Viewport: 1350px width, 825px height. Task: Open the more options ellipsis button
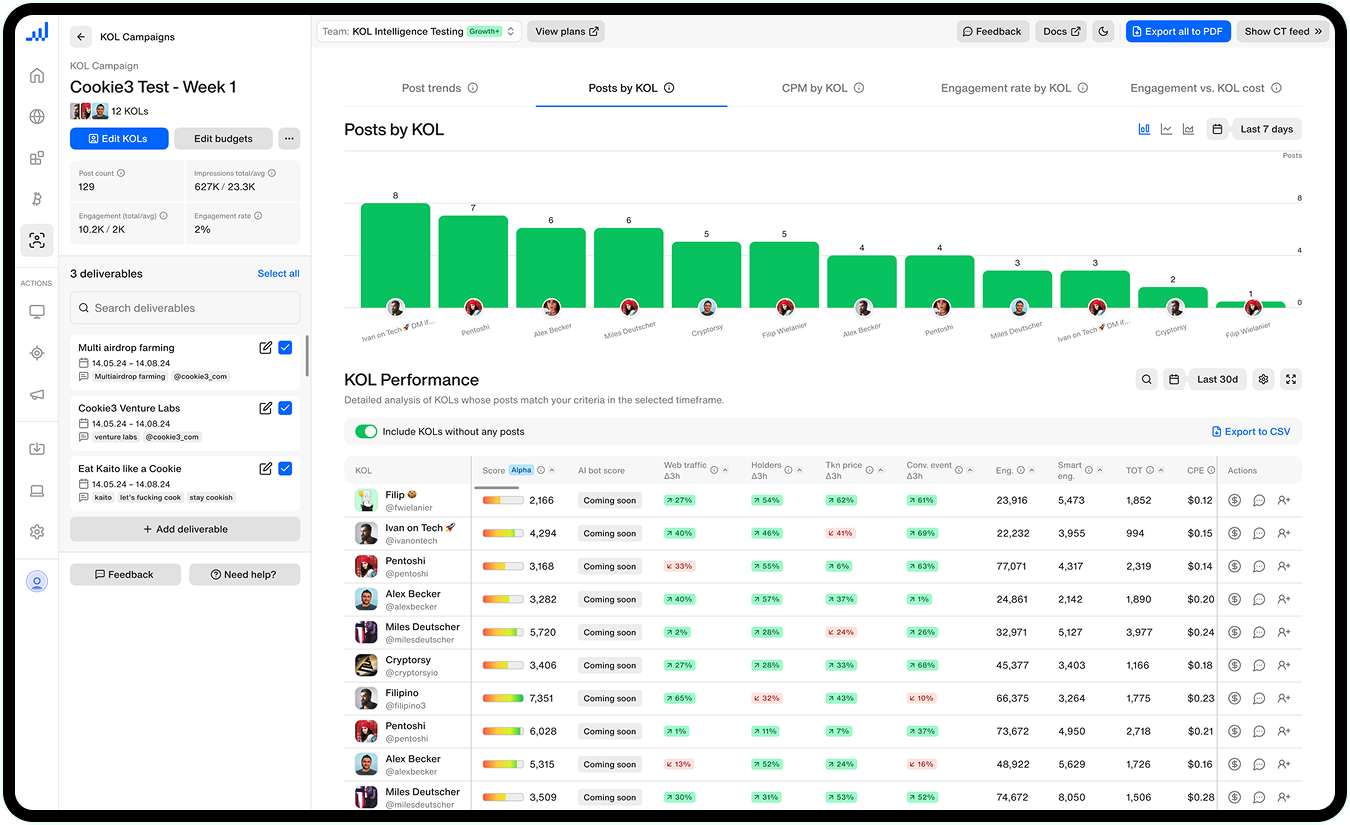(288, 138)
